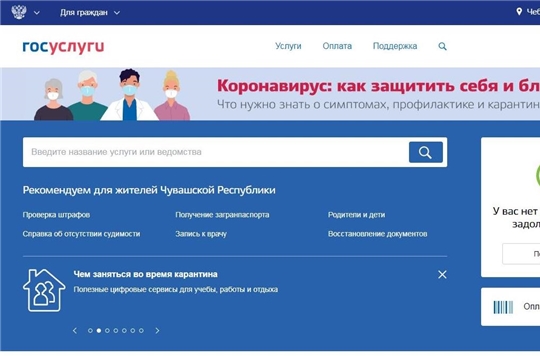Image resolution: width=540 pixels, height=360 pixels.
Task: Open 'Чем заняться во время карантина' title
Action: click(x=145, y=274)
